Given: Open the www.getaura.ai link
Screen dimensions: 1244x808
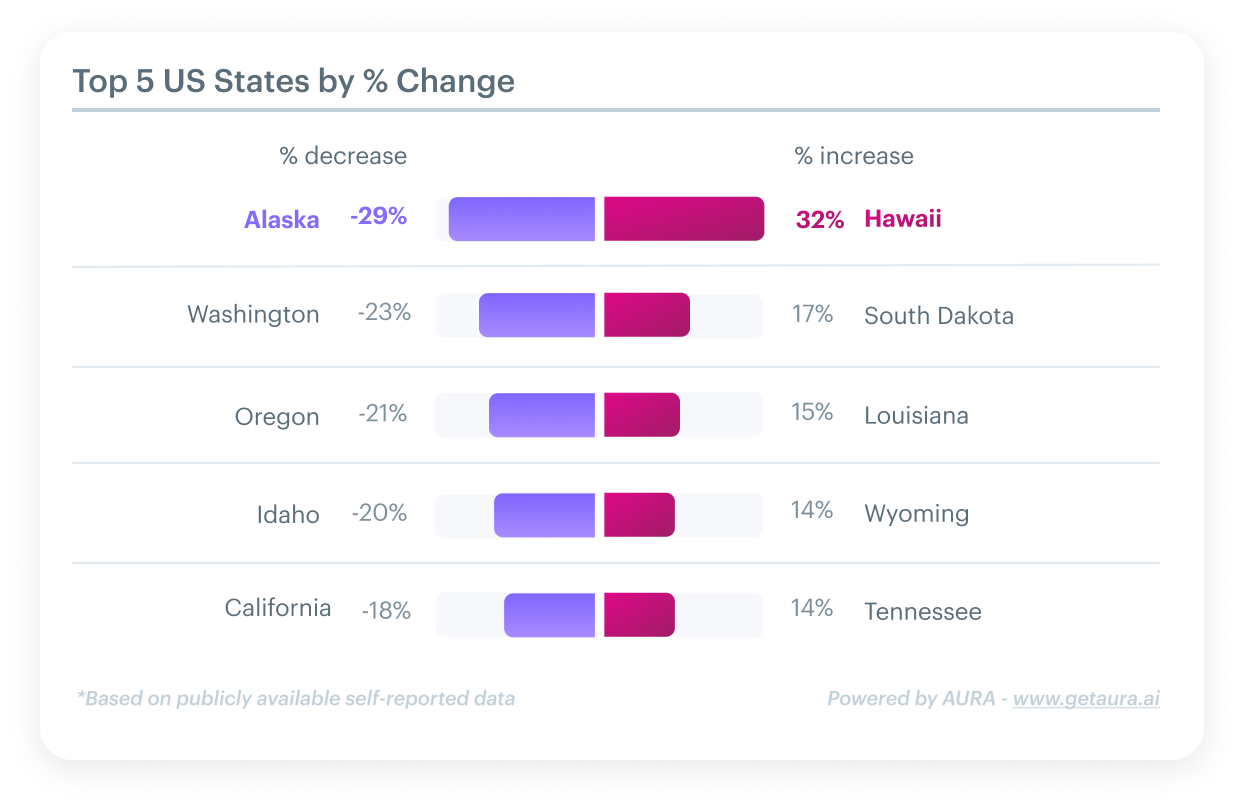Looking at the screenshot, I should coord(1086,699).
